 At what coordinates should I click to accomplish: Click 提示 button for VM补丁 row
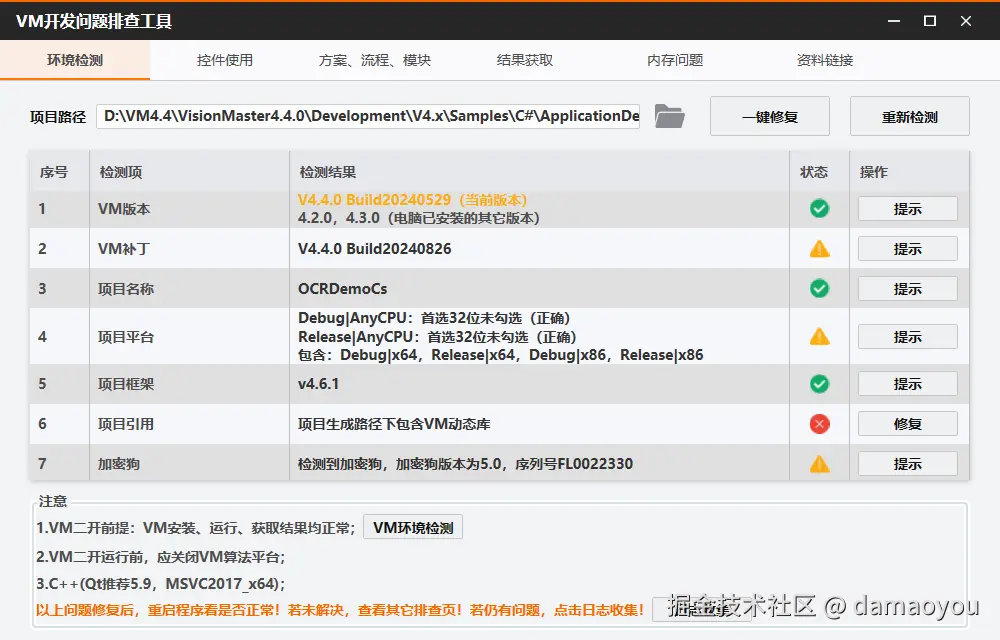(908, 249)
